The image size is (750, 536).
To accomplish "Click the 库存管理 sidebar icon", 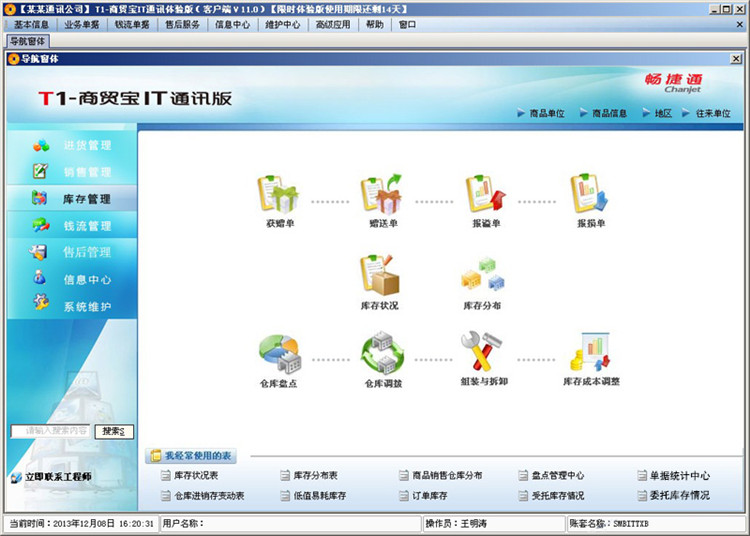I will [39, 198].
